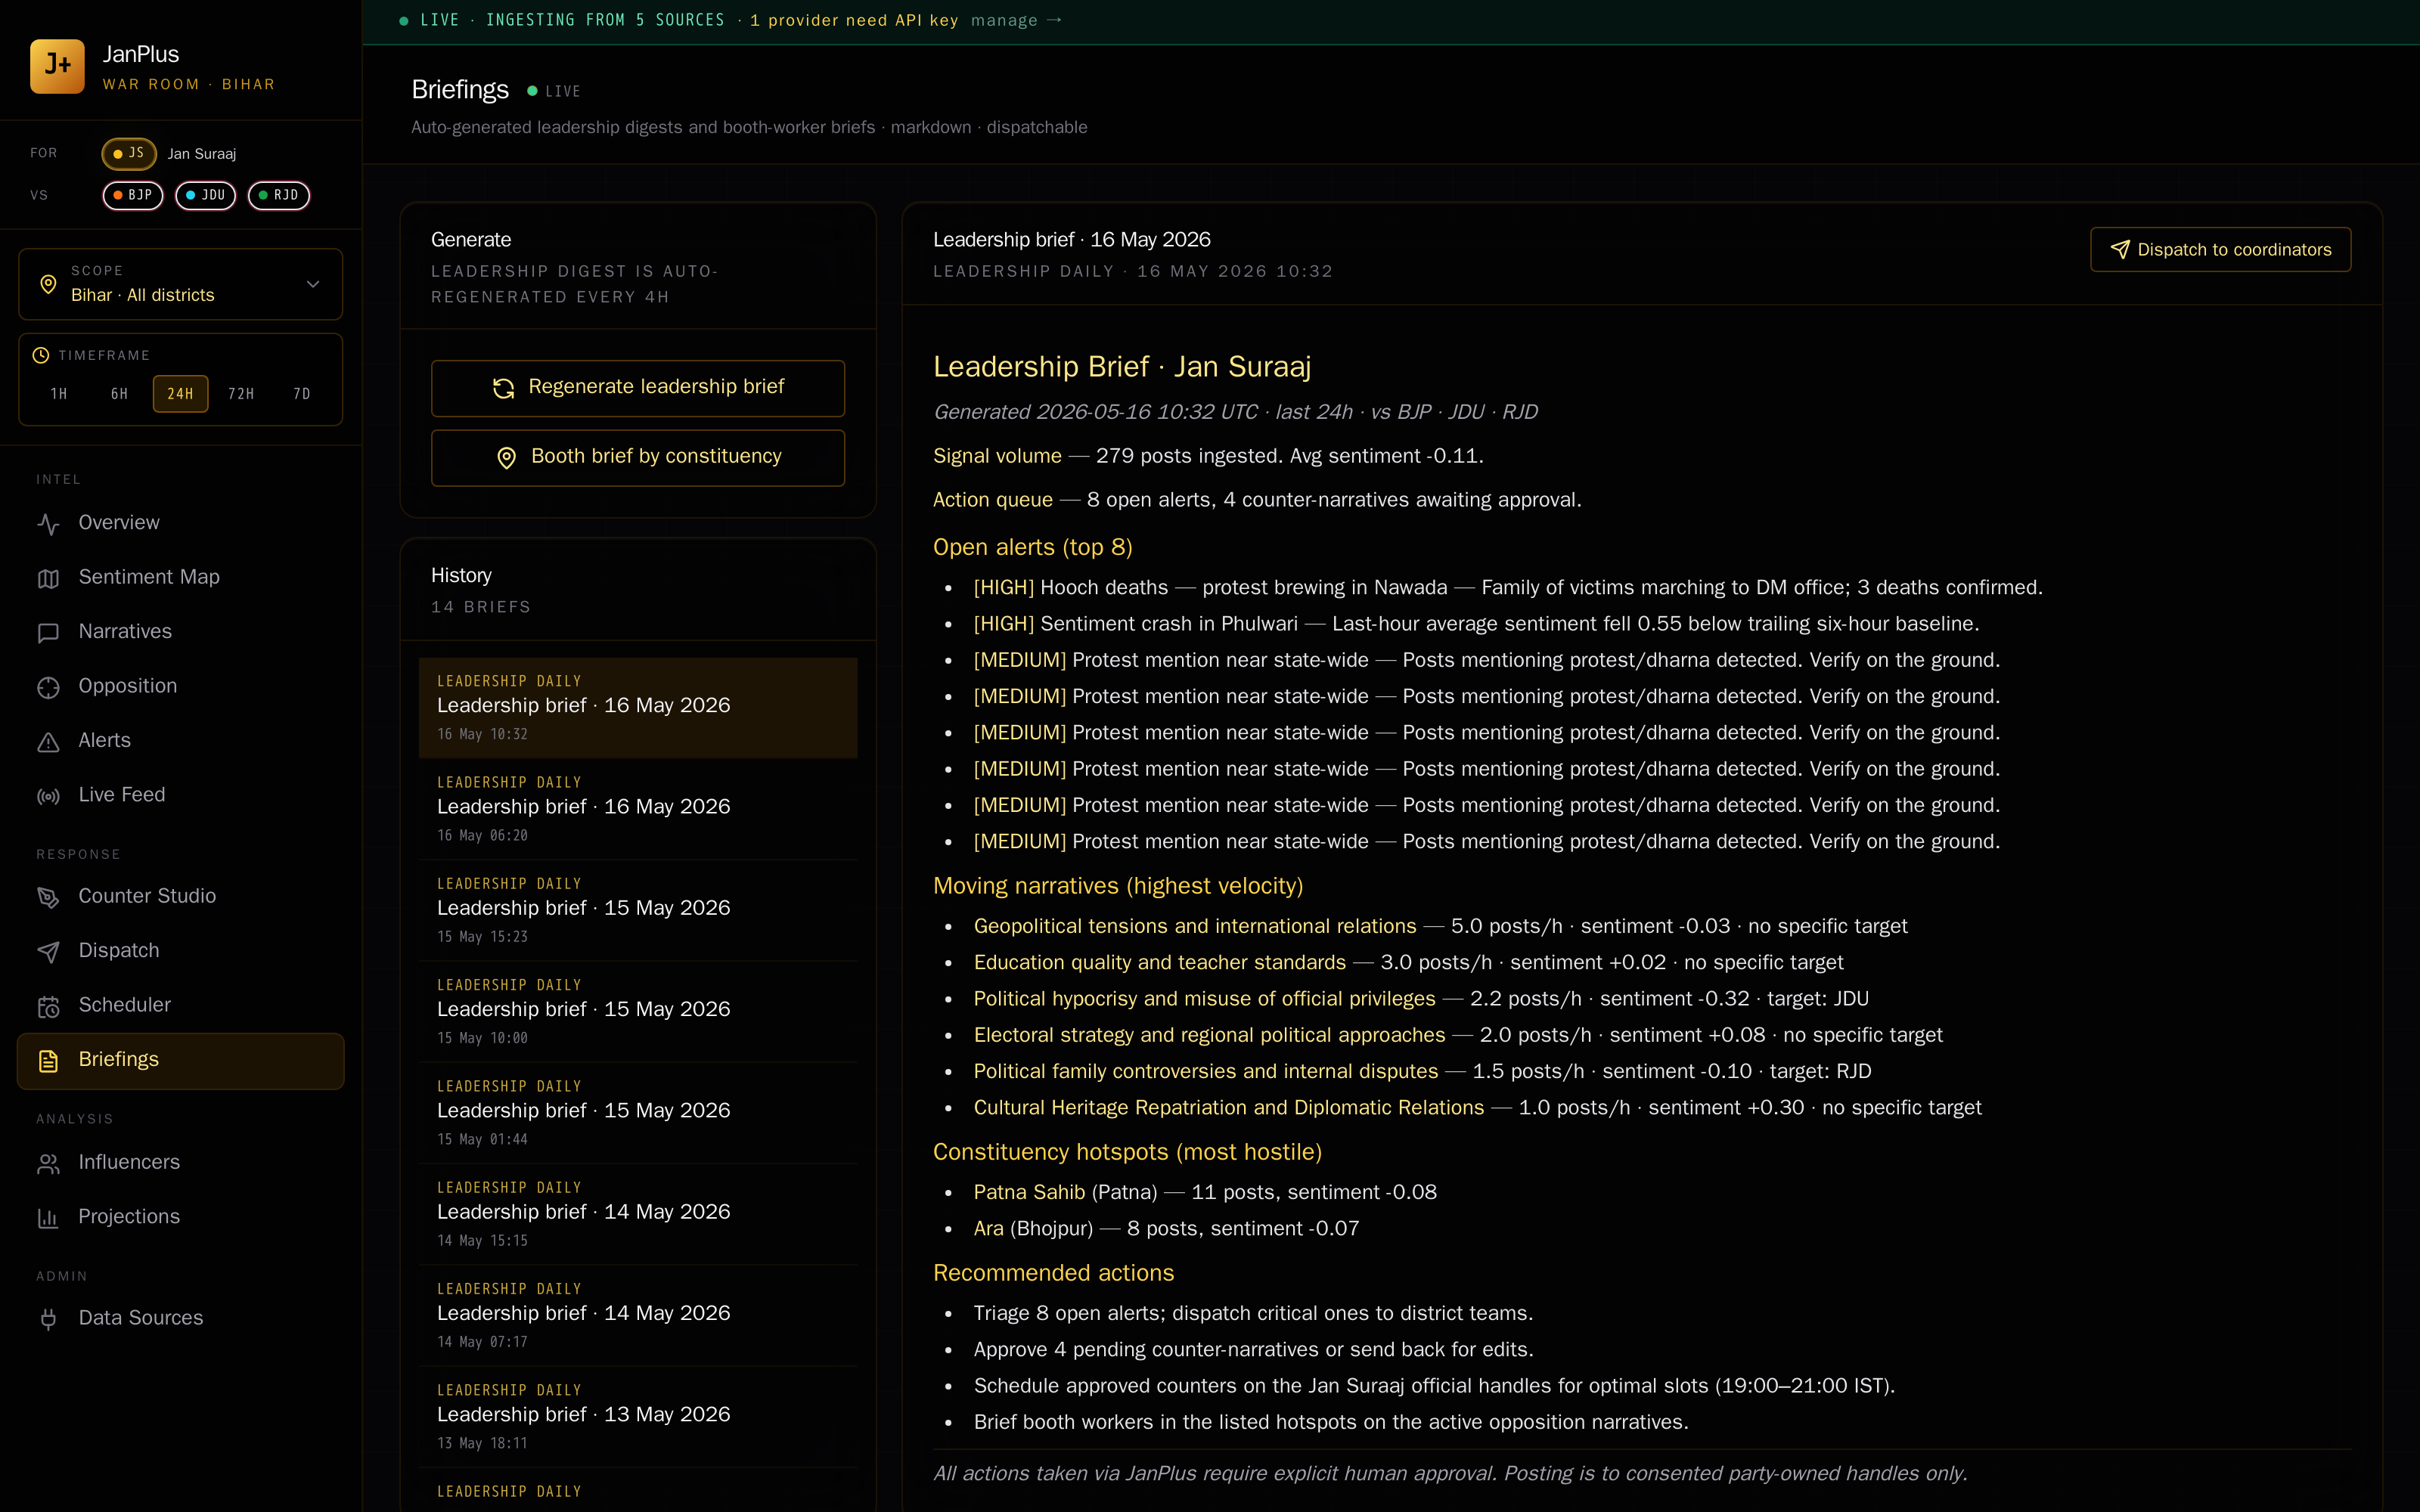Switch timeframe to 72H
This screenshot has height=1512, width=2420.
point(241,394)
